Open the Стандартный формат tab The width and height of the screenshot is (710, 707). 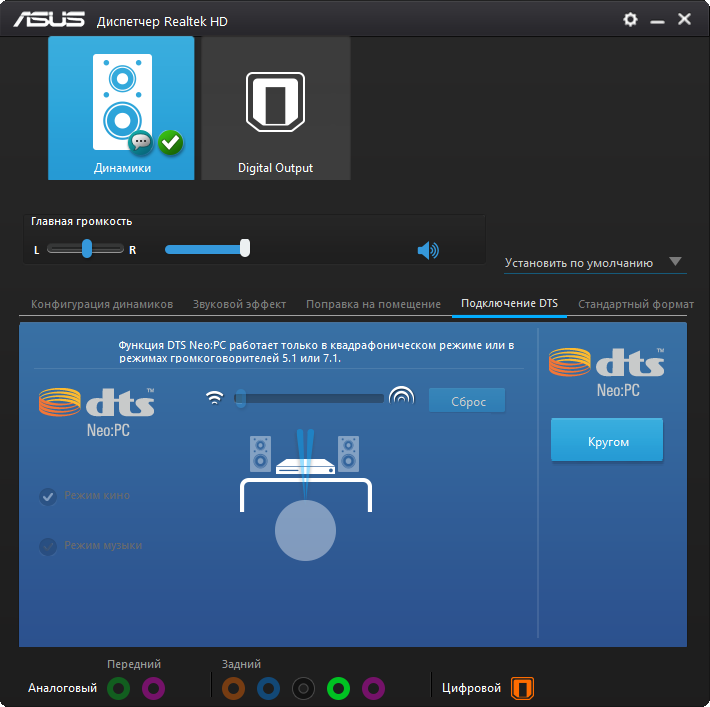click(x=636, y=304)
